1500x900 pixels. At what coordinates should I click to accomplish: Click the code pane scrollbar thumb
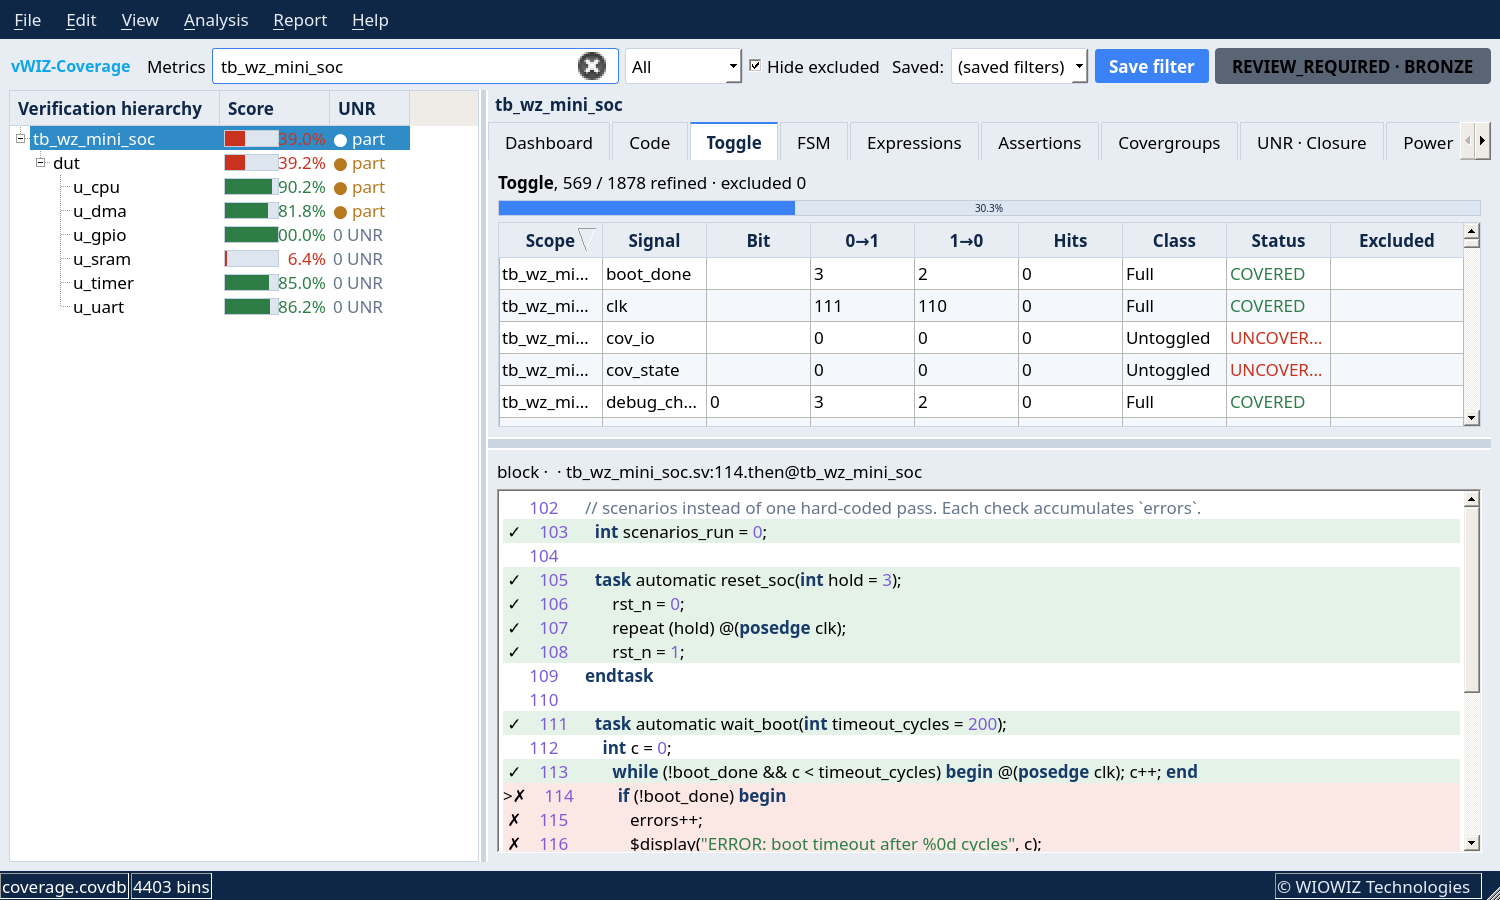(x=1471, y=600)
